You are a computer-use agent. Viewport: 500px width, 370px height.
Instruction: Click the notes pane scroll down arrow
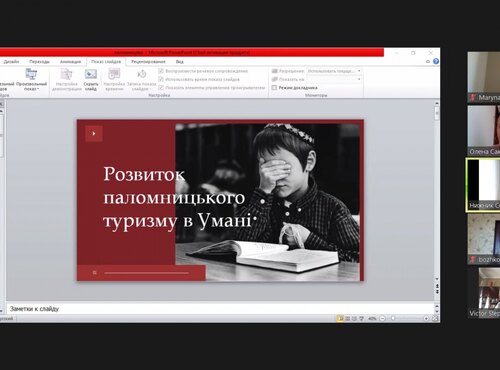pyautogui.click(x=437, y=311)
